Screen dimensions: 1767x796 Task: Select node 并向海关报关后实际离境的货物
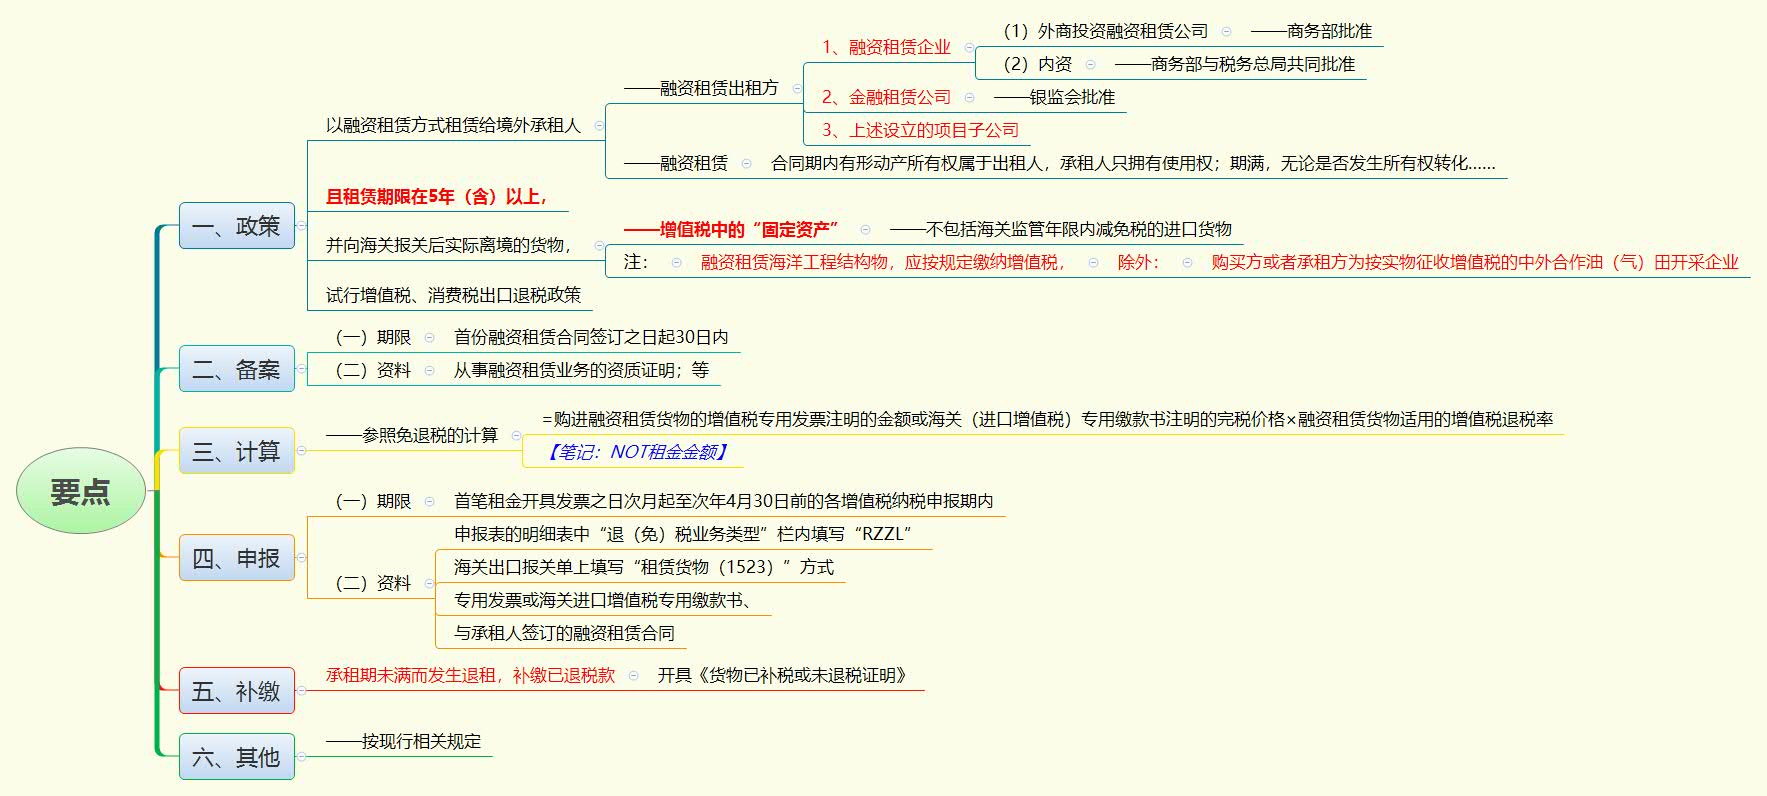pyautogui.click(x=448, y=245)
